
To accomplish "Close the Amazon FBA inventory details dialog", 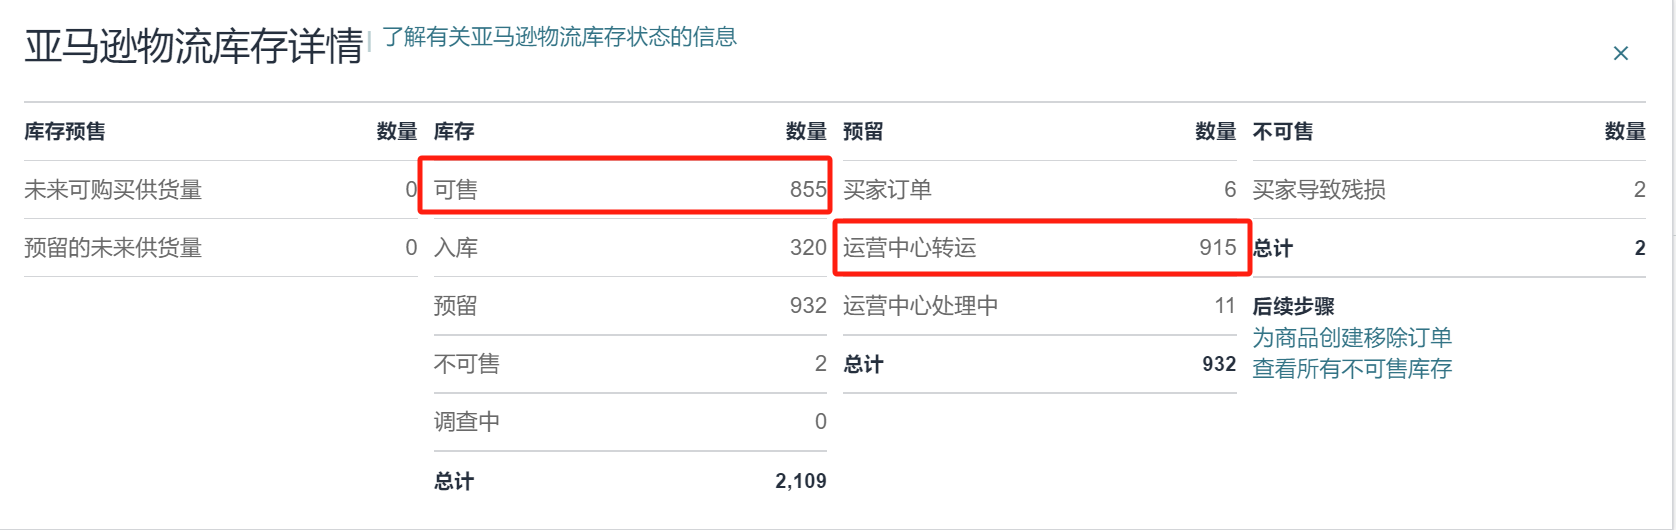I will click(x=1621, y=53).
